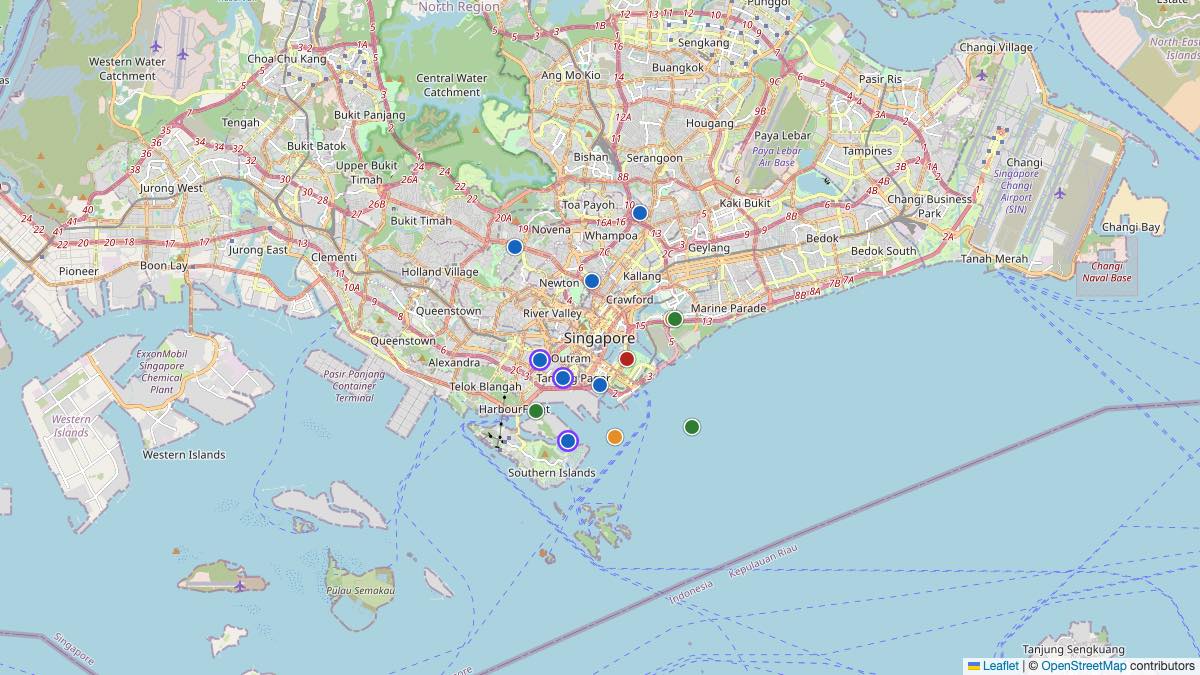This screenshot has width=1200, height=675.
Task: Click the Changi Village map label
Action: (996, 47)
